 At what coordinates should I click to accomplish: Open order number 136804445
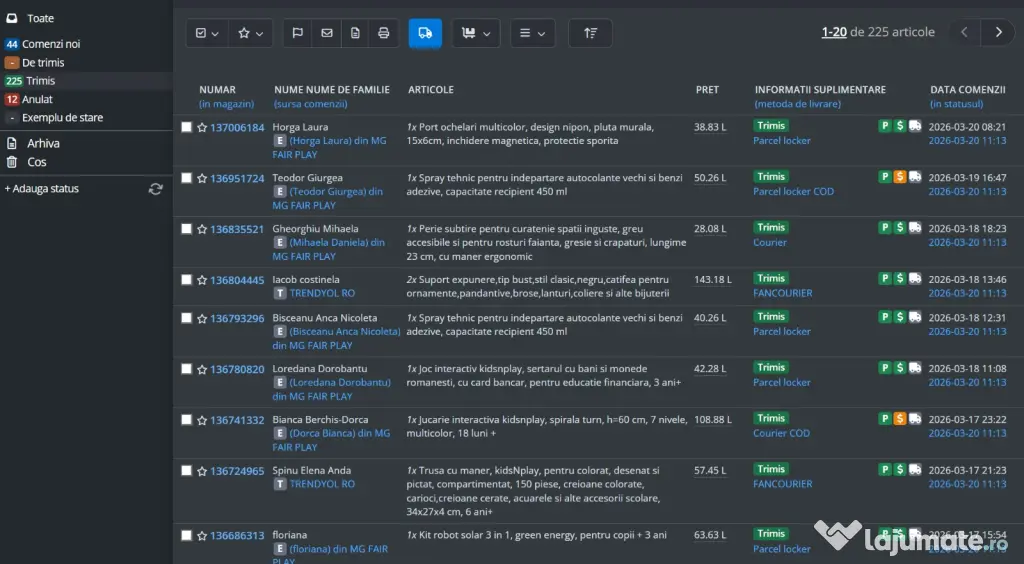pos(237,280)
